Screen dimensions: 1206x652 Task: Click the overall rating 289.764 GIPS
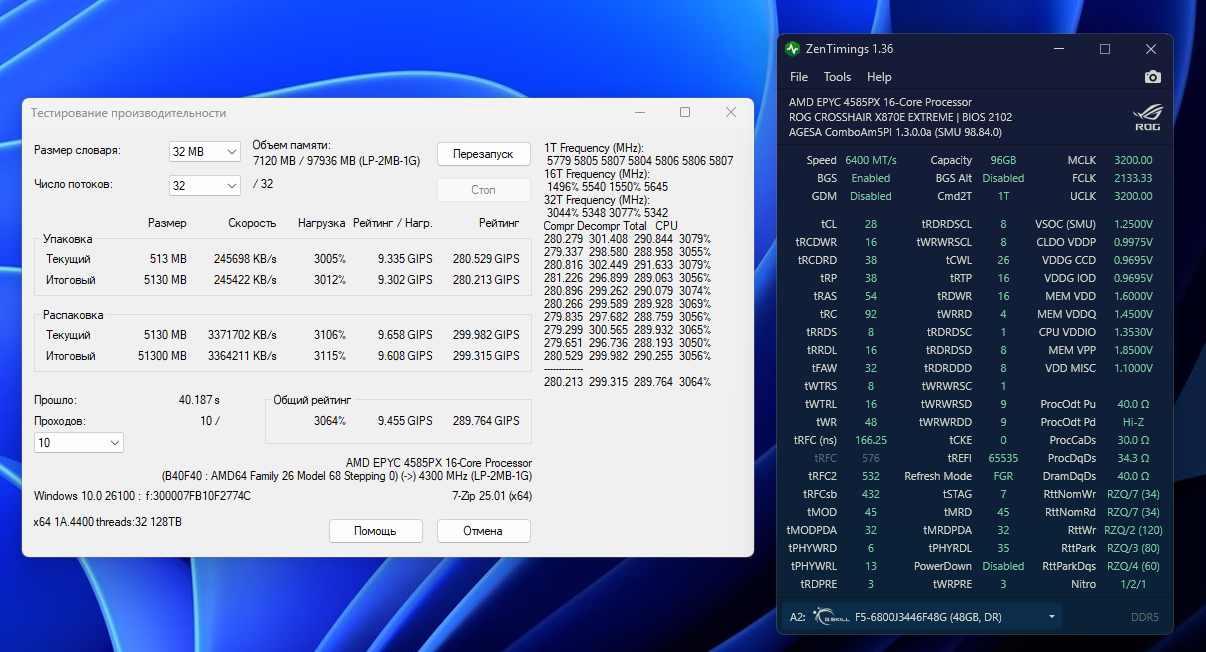coord(486,421)
